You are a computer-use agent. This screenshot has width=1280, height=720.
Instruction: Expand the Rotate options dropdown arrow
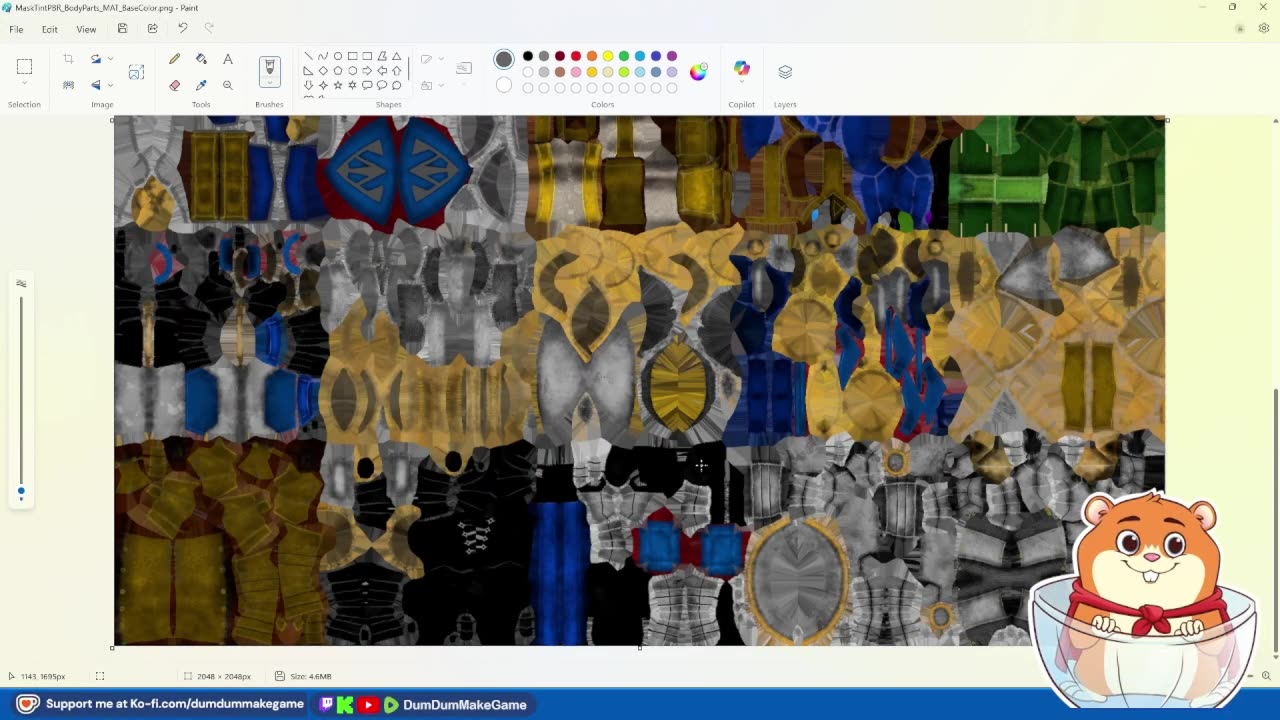tap(110, 59)
